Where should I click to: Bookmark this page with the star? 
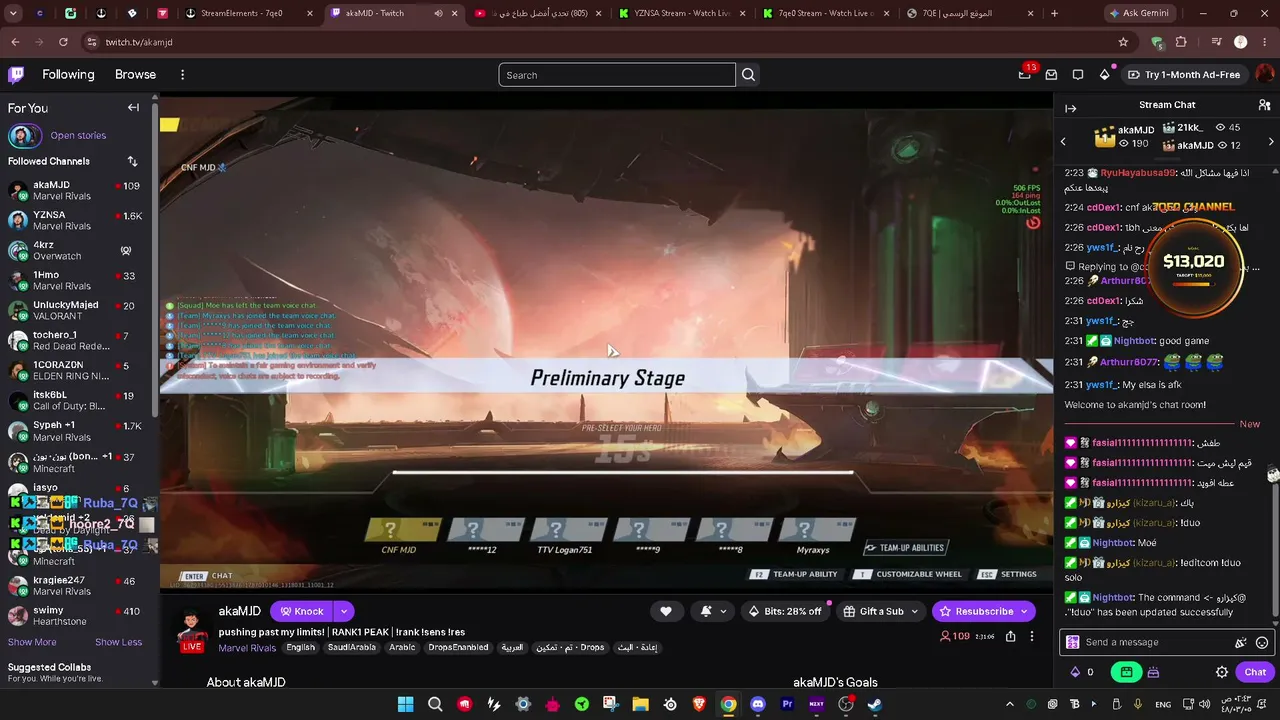click(1123, 42)
